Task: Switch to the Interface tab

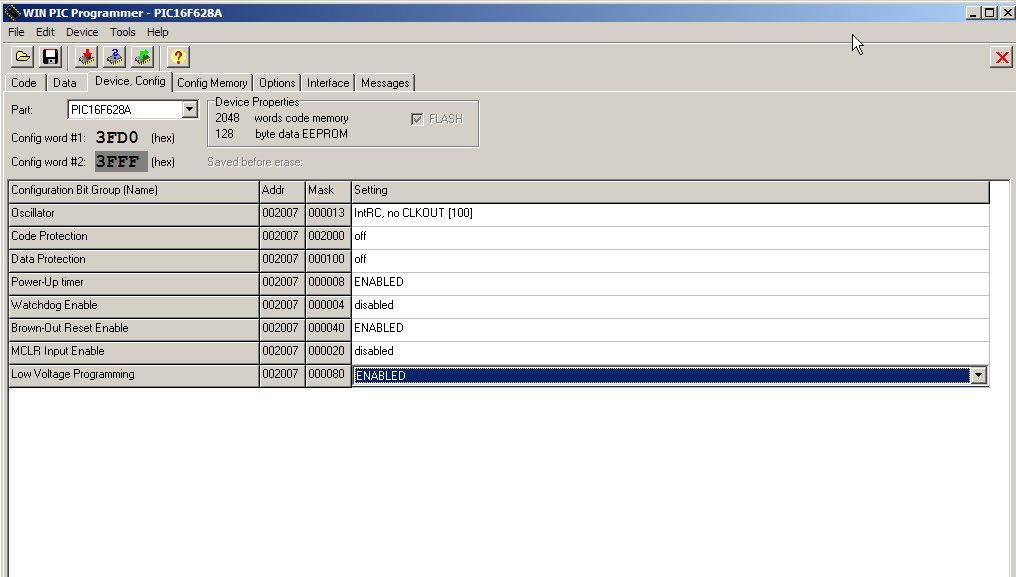Action: [x=328, y=83]
